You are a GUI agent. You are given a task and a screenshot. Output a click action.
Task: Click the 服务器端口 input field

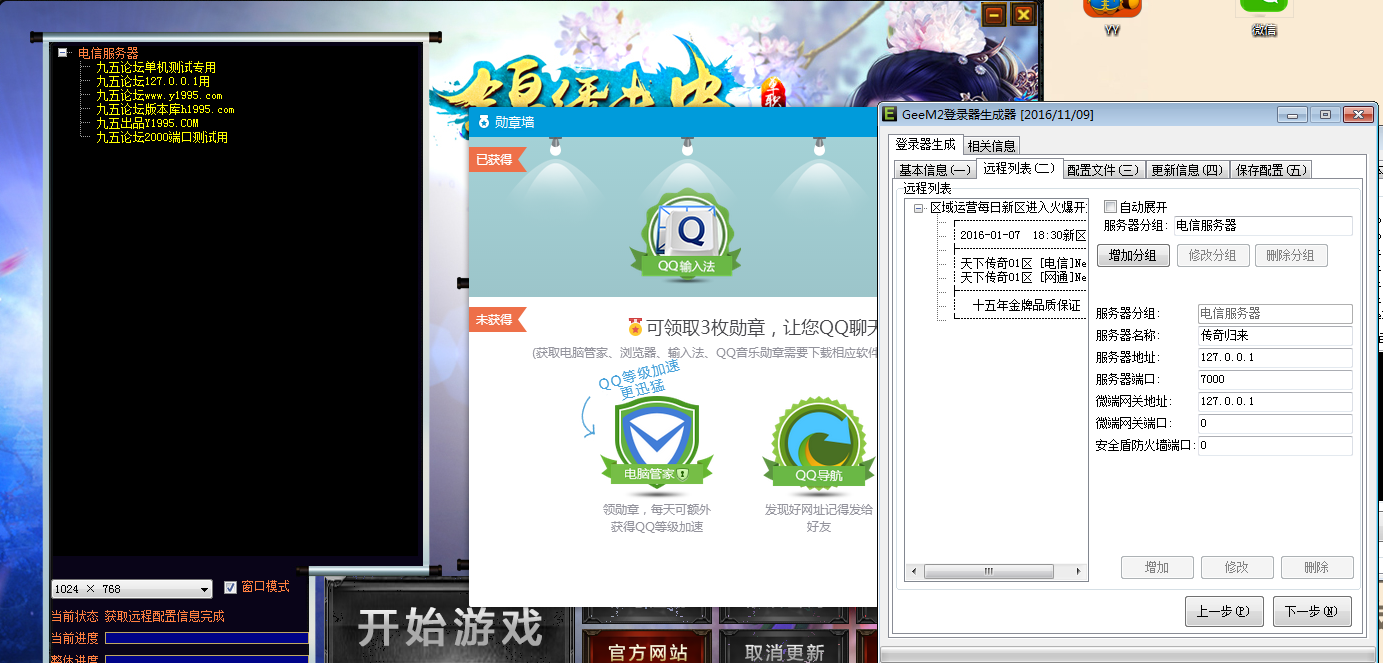pos(1275,380)
